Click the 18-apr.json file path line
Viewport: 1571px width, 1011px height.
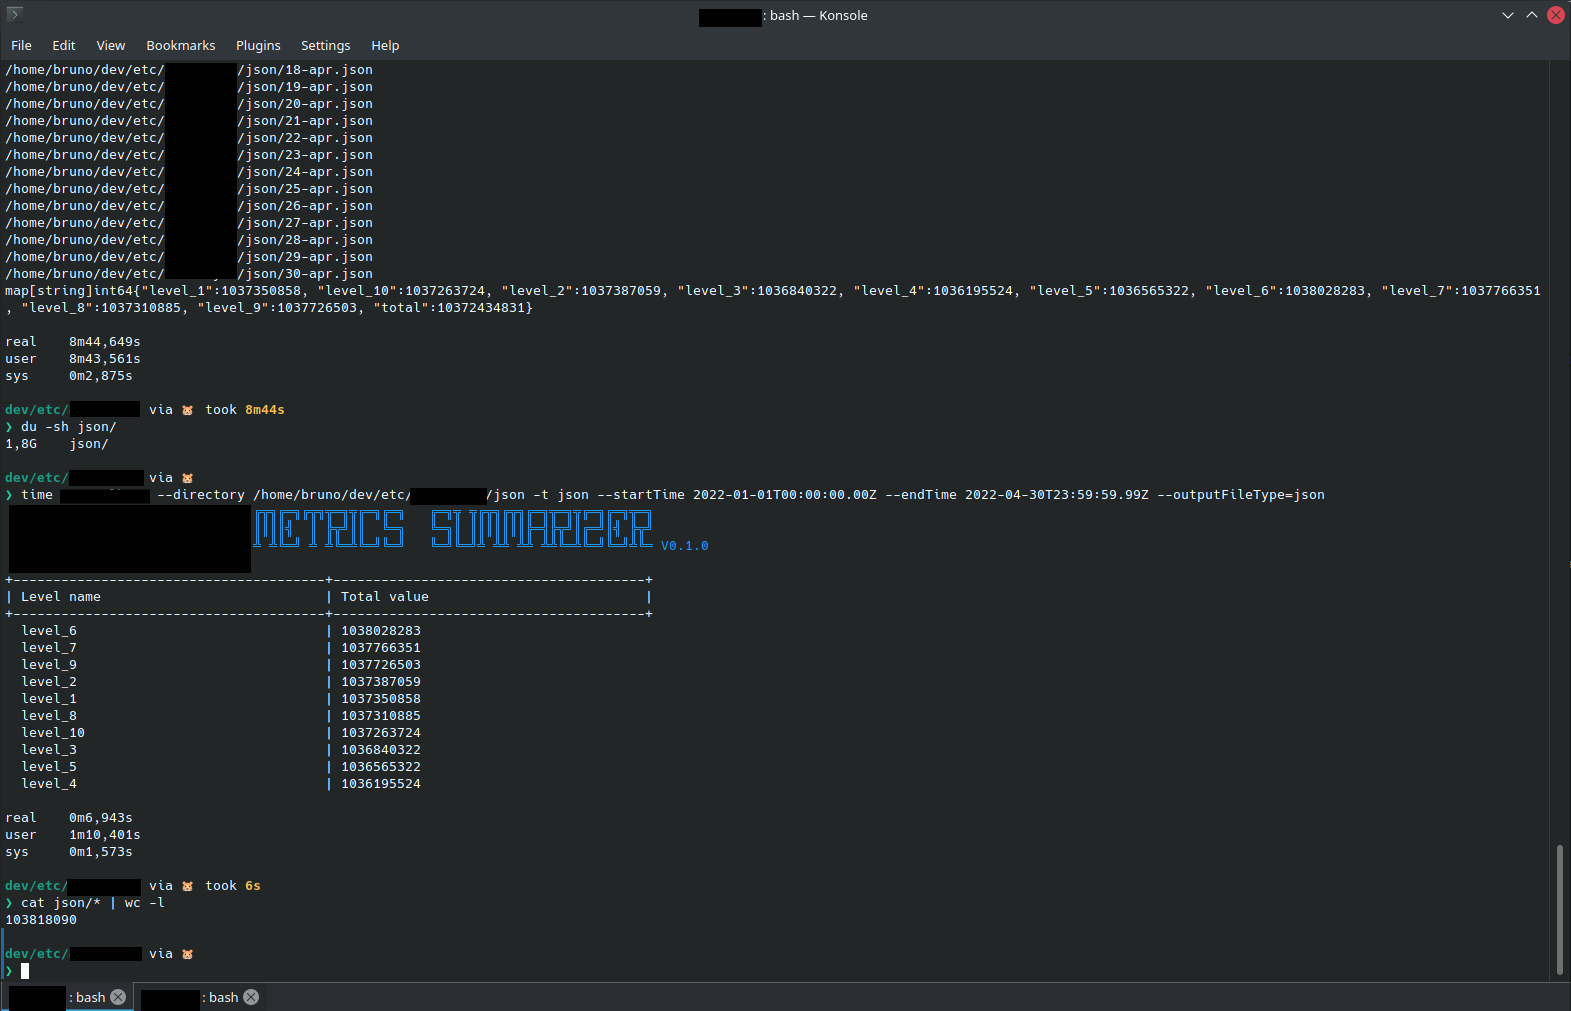coord(189,70)
